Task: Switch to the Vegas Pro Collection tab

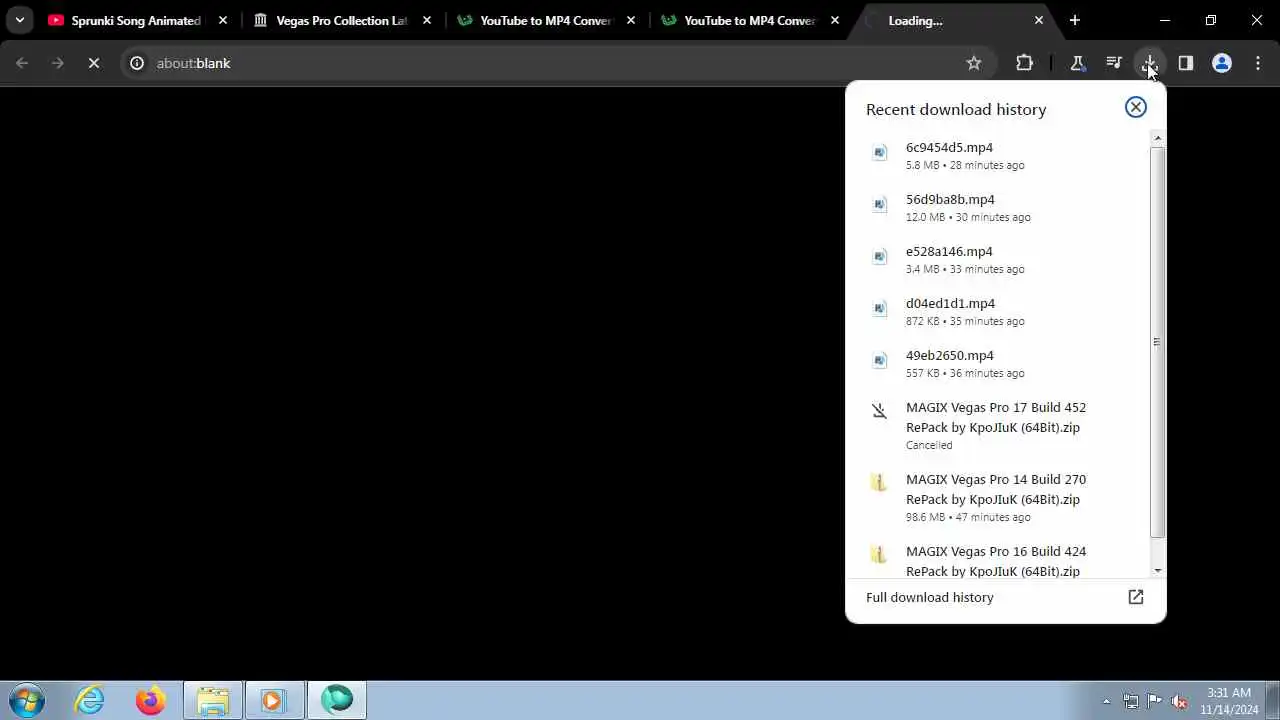Action: coord(343,20)
